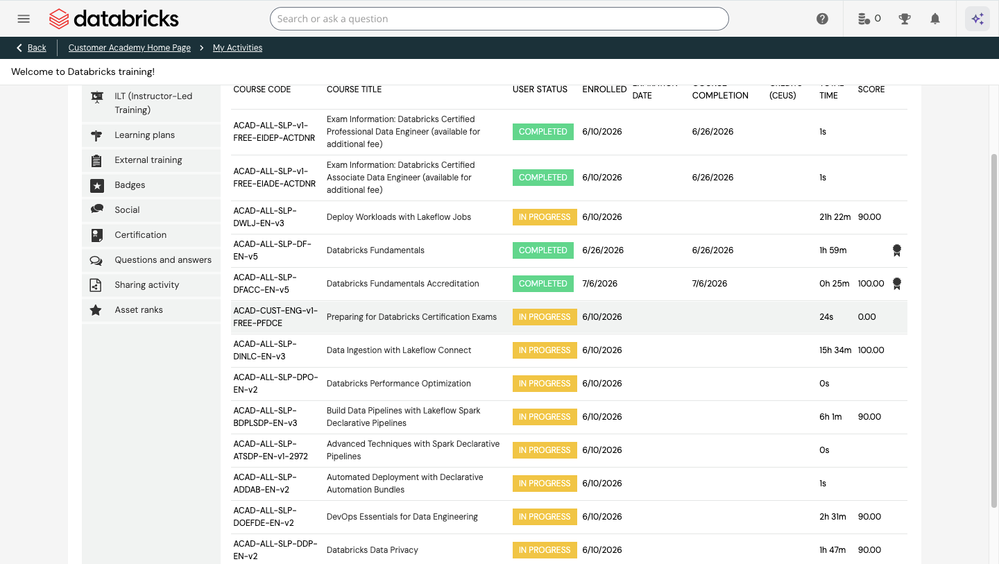The image size is (999, 564).
Task: Click total time 15h 34m cell
Action: click(835, 351)
